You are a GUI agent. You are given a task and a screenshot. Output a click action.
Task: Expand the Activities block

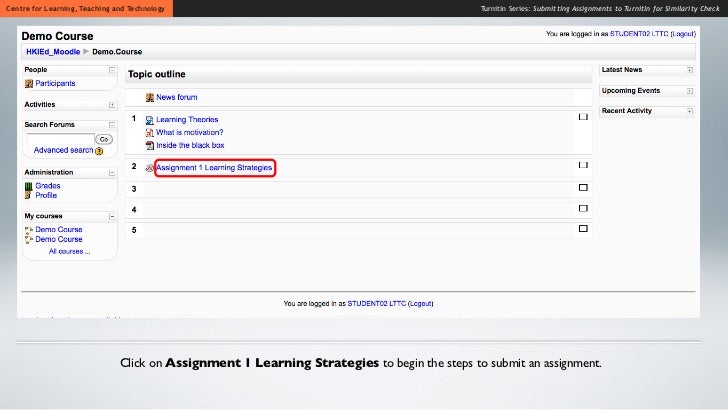pos(112,105)
